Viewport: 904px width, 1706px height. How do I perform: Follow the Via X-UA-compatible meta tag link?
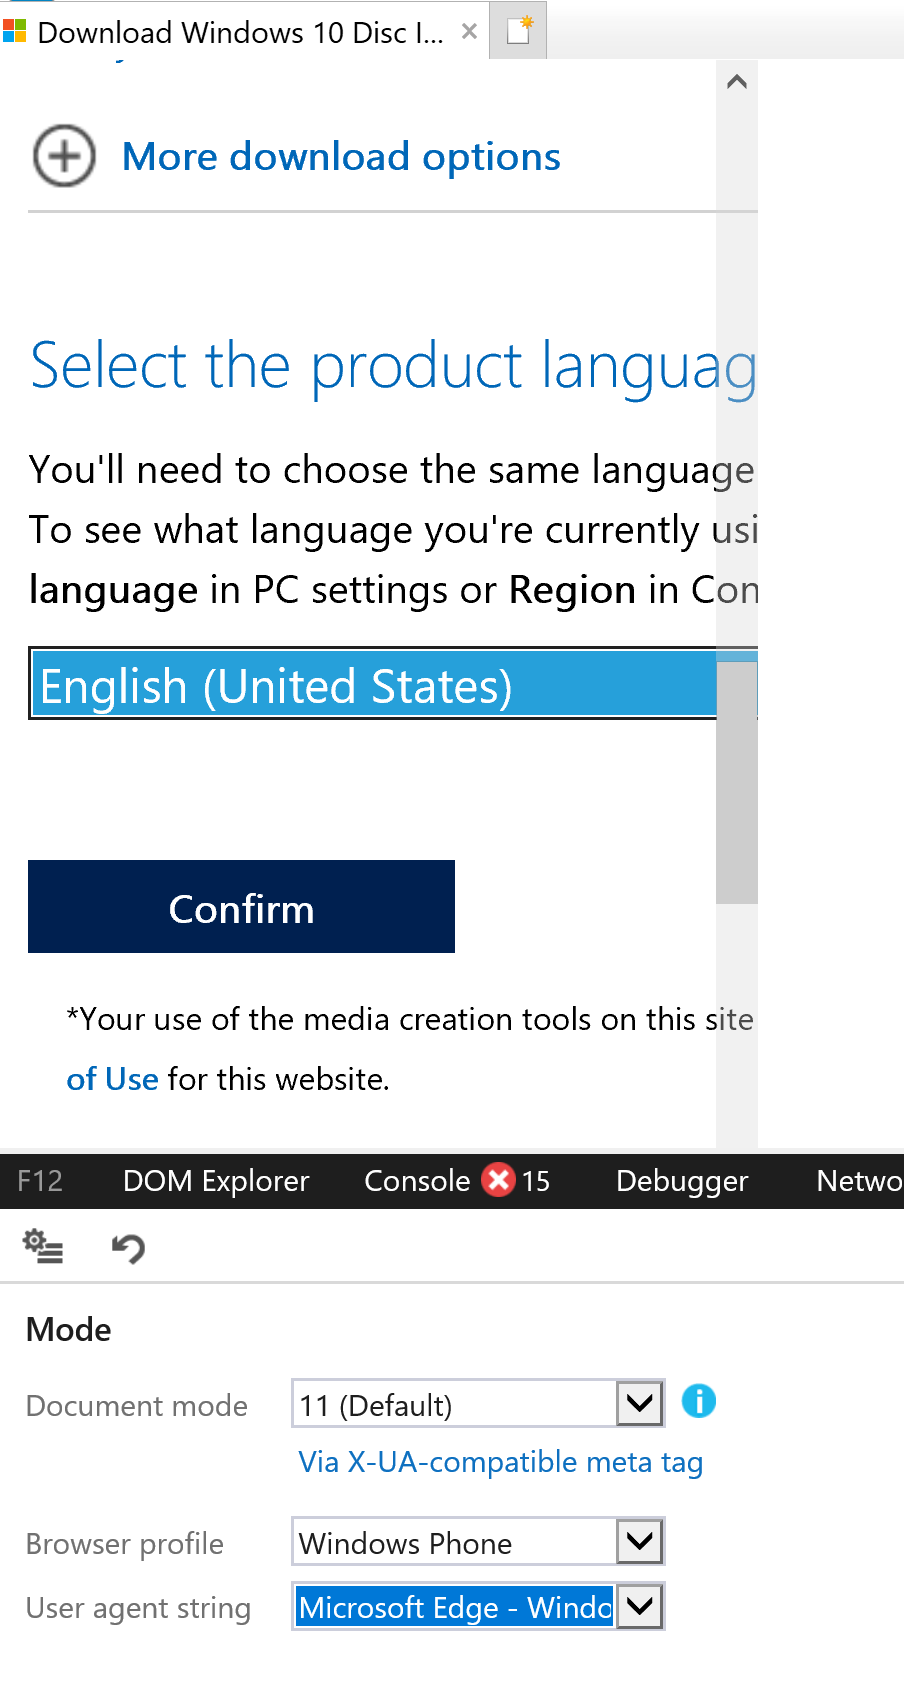click(x=500, y=1462)
